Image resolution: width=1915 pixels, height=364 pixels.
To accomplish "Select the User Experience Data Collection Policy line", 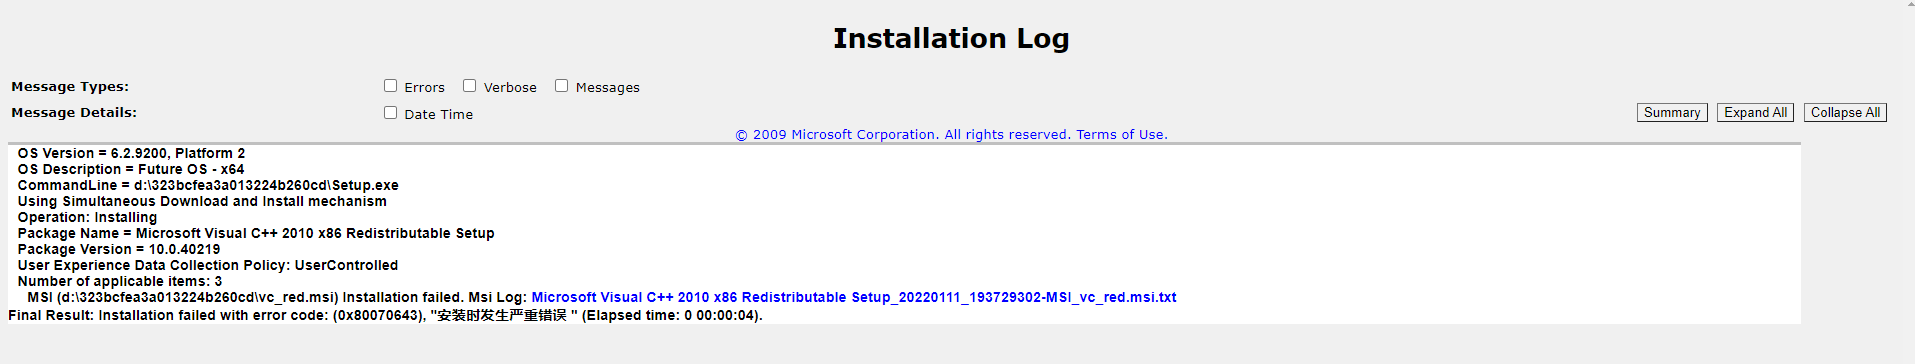I will click(x=208, y=265).
